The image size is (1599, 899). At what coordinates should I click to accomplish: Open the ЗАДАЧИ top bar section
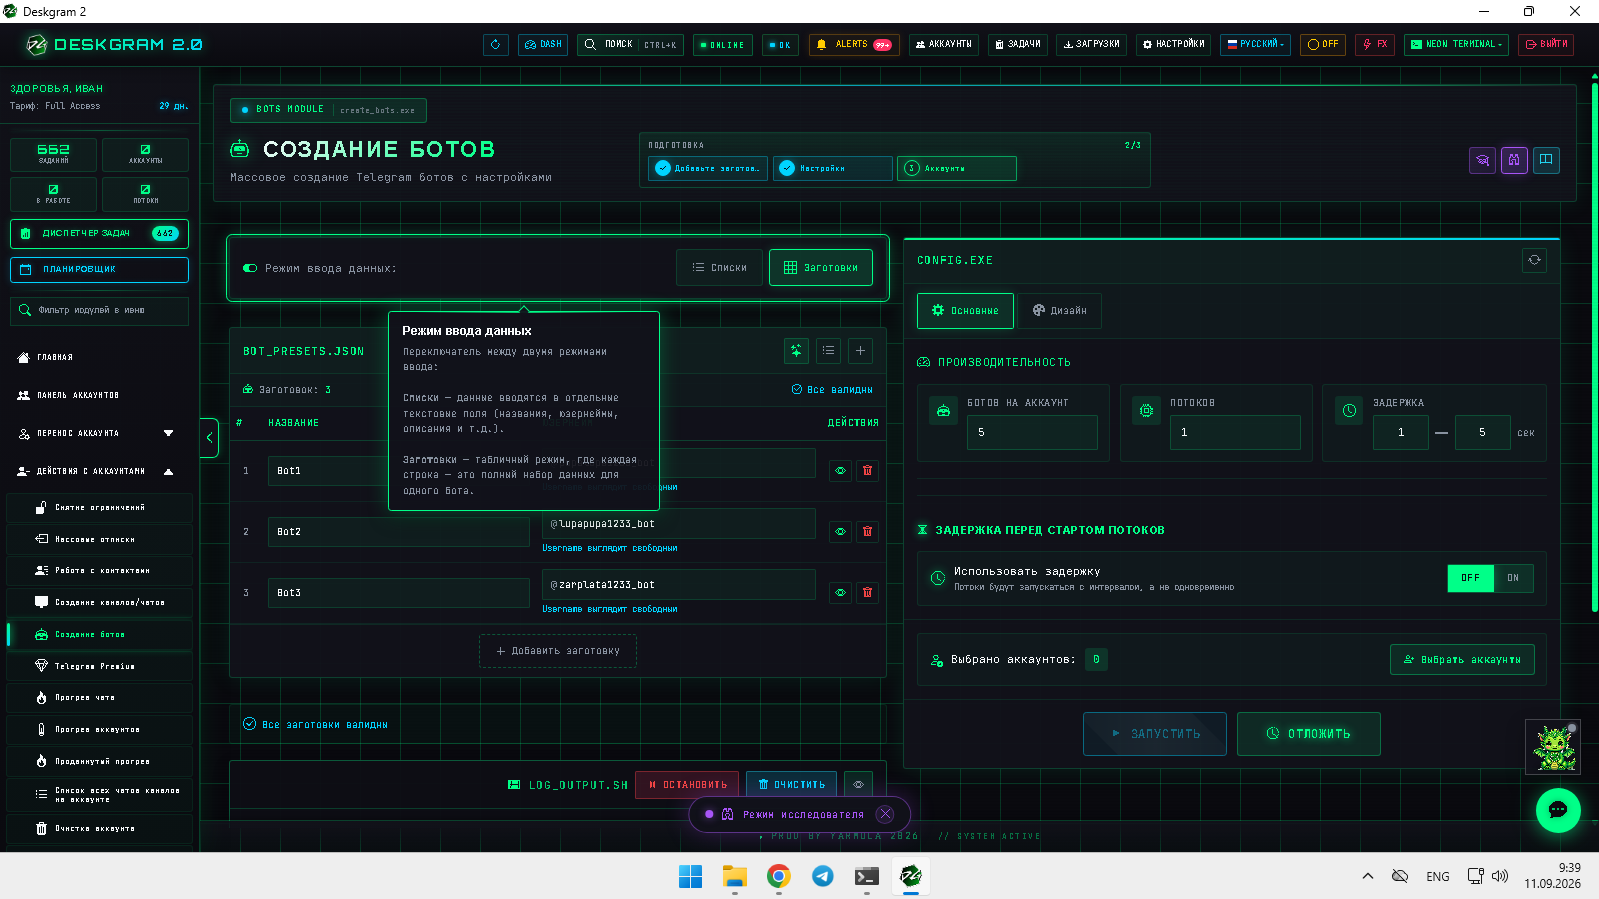[x=1018, y=45]
